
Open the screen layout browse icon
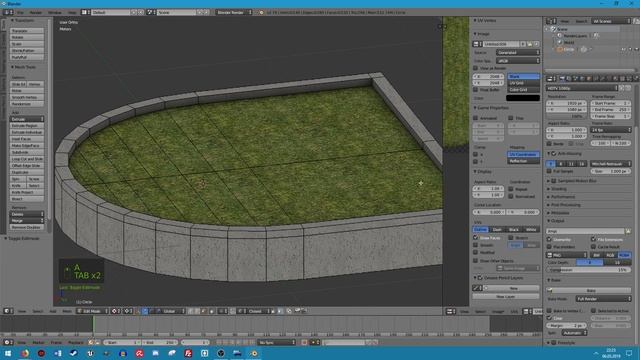[86, 12]
